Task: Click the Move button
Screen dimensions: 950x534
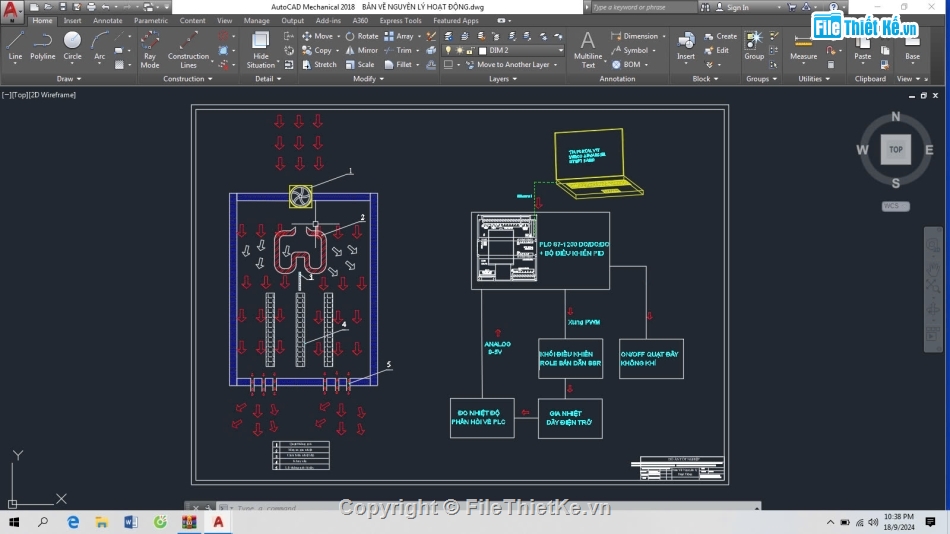Action: (x=317, y=36)
